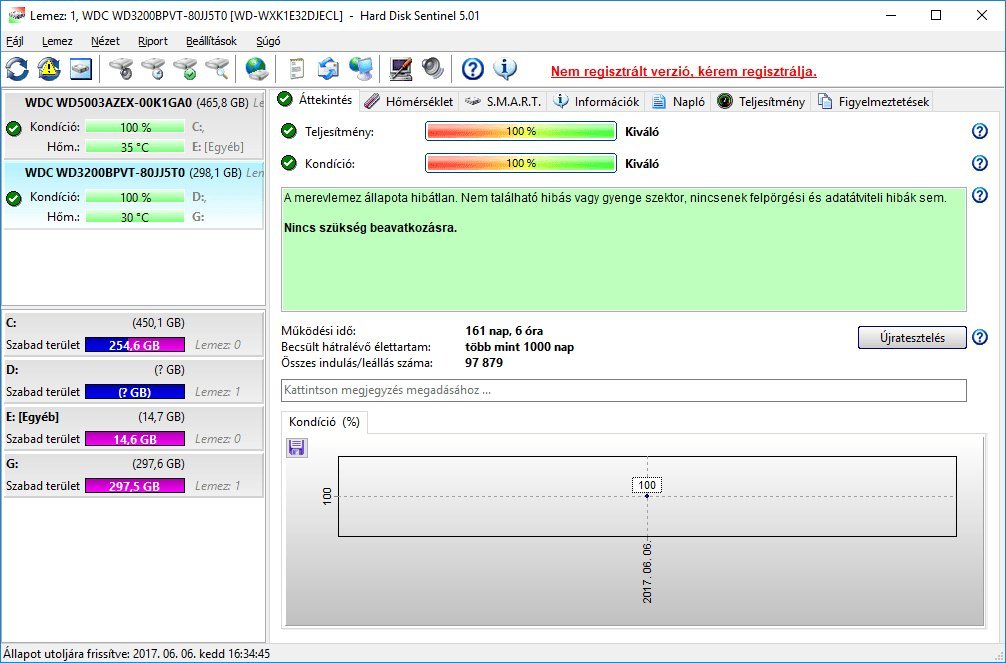Screen dimensions: 1006x663
Task: Open the Súgó menu
Action: (x=268, y=41)
